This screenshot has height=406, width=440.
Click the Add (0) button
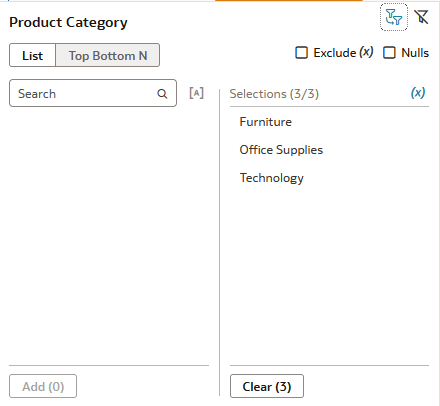[x=43, y=386]
